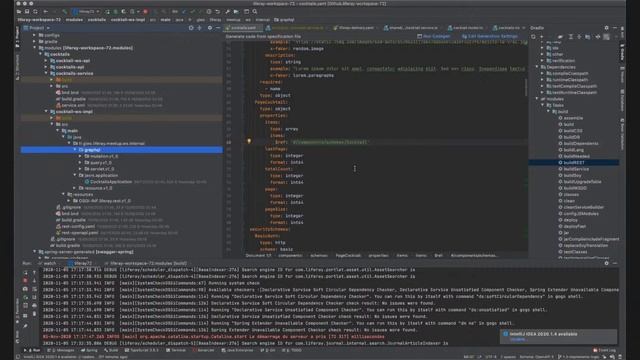Click the Save All toolbar icon
Viewport: 640px width, 360px height.
click(x=27, y=11)
